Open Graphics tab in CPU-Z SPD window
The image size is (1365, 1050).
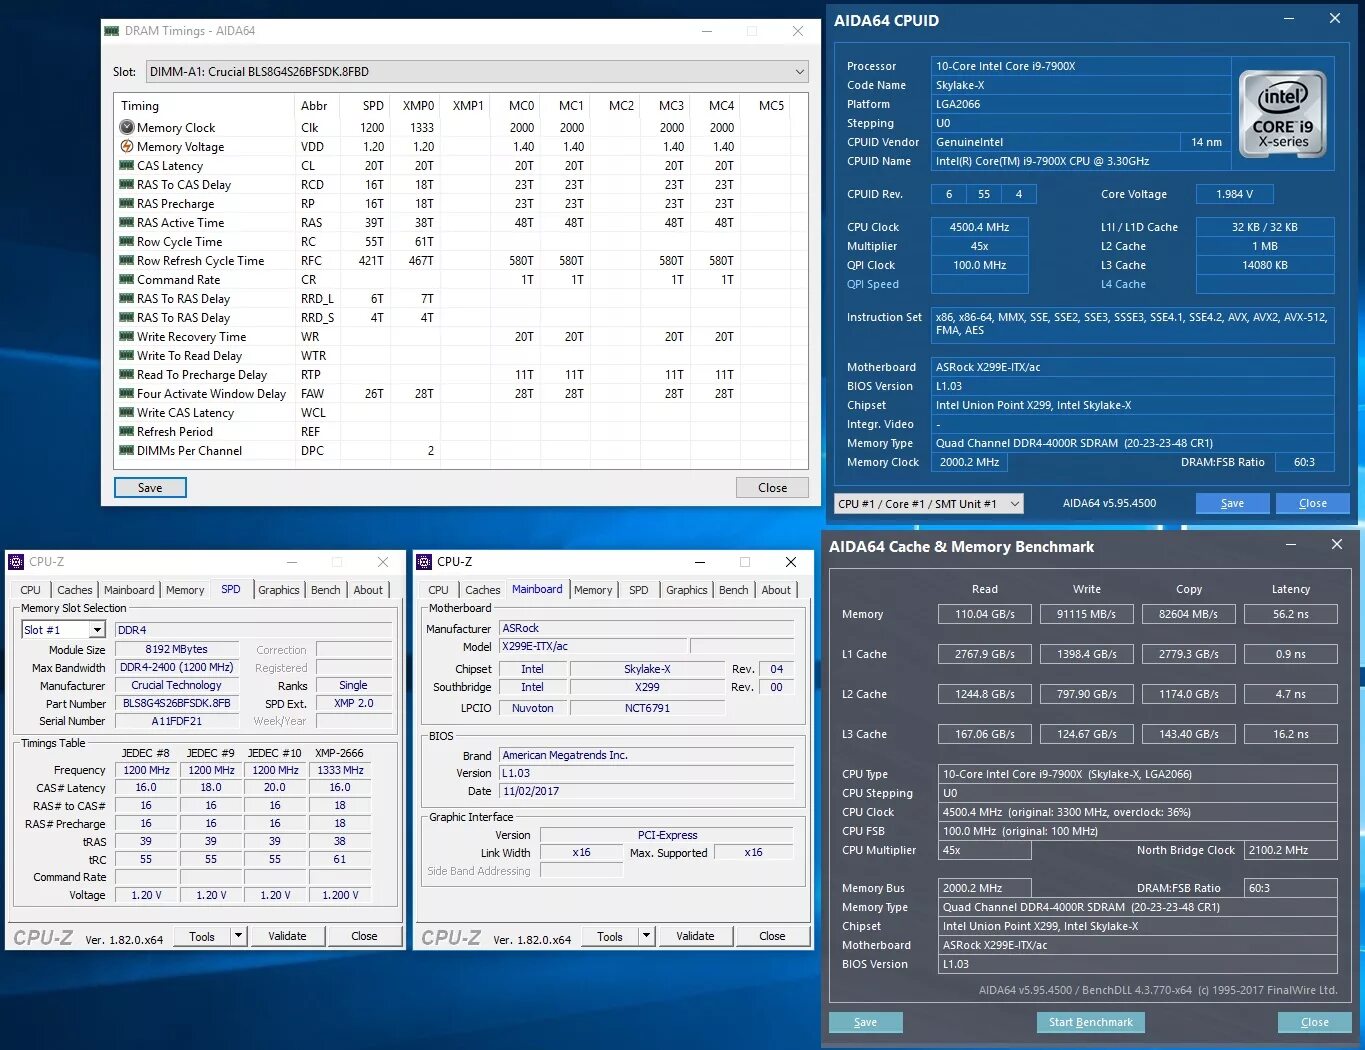[279, 591]
